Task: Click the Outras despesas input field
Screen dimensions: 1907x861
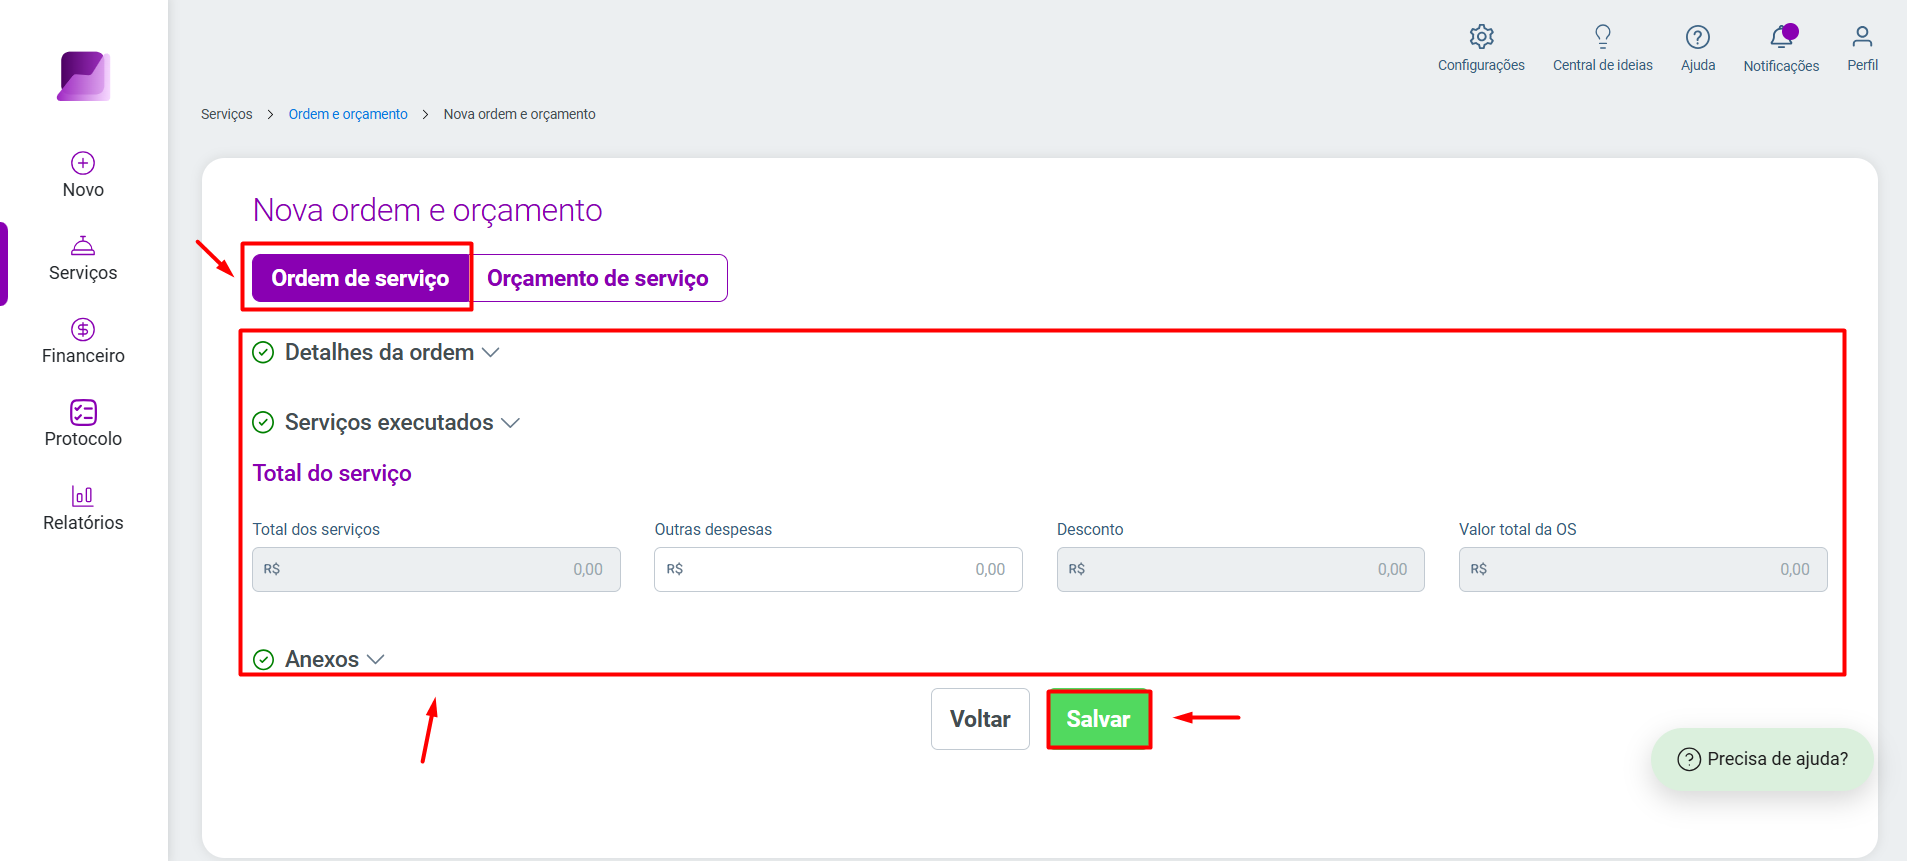Action: pos(838,569)
